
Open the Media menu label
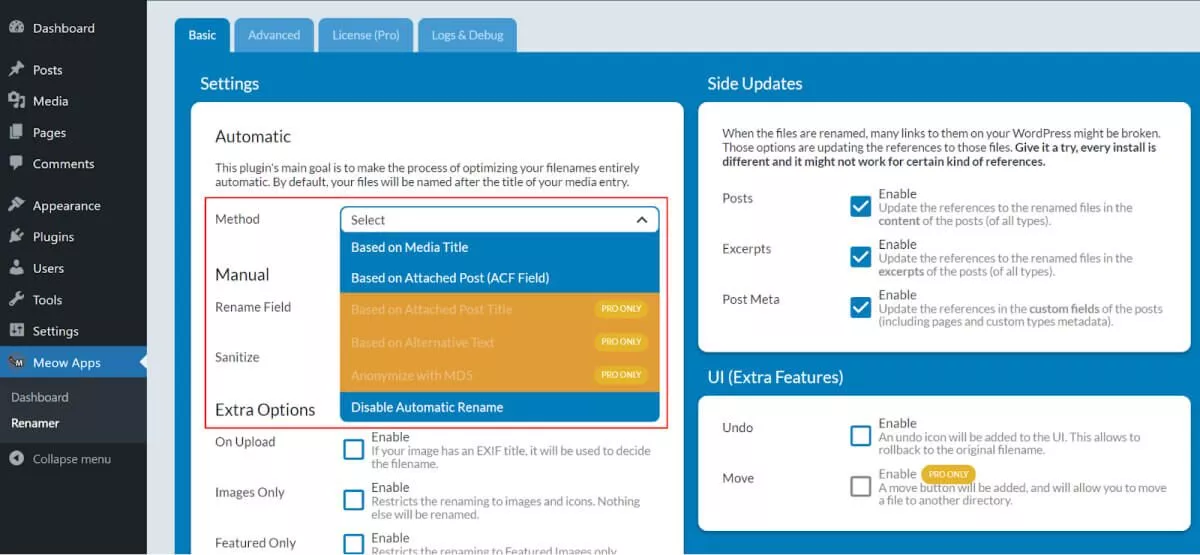click(x=50, y=101)
